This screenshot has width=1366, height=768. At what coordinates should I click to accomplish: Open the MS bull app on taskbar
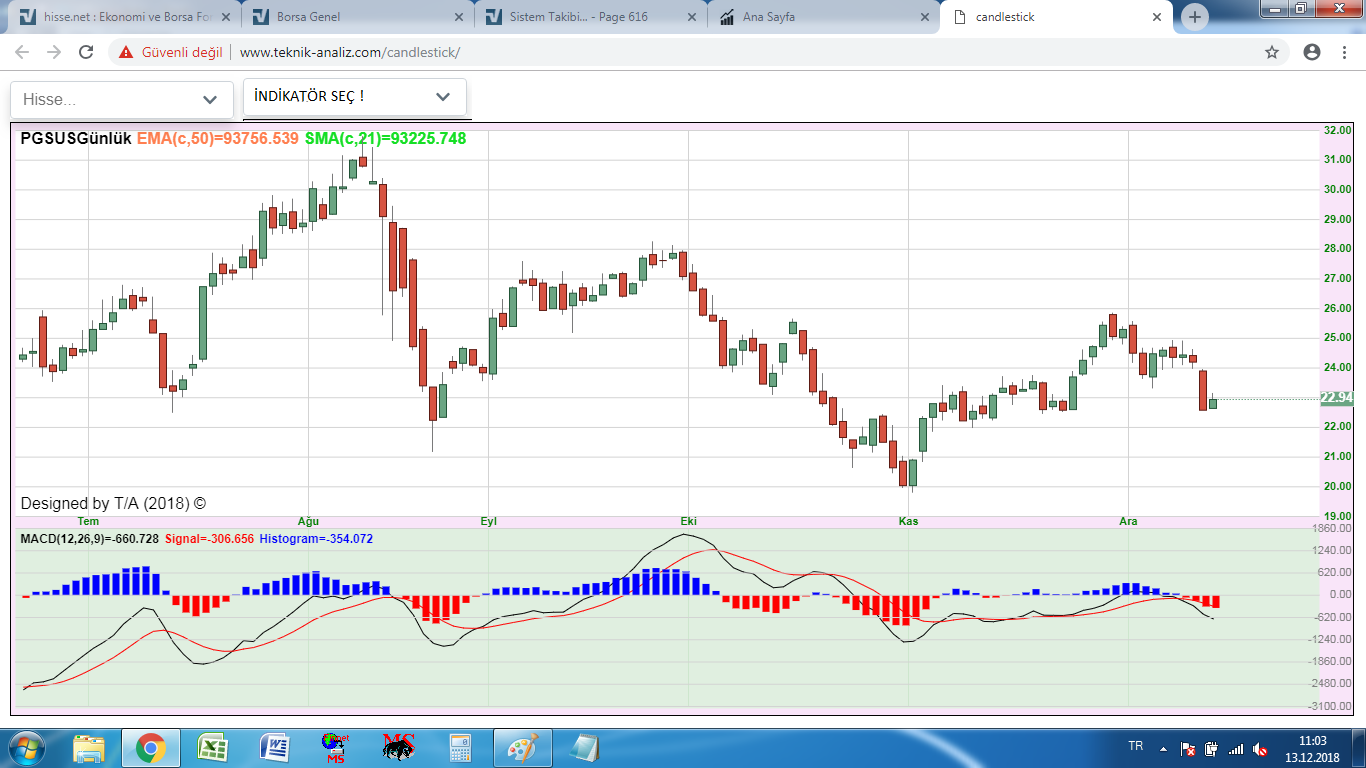[398, 748]
